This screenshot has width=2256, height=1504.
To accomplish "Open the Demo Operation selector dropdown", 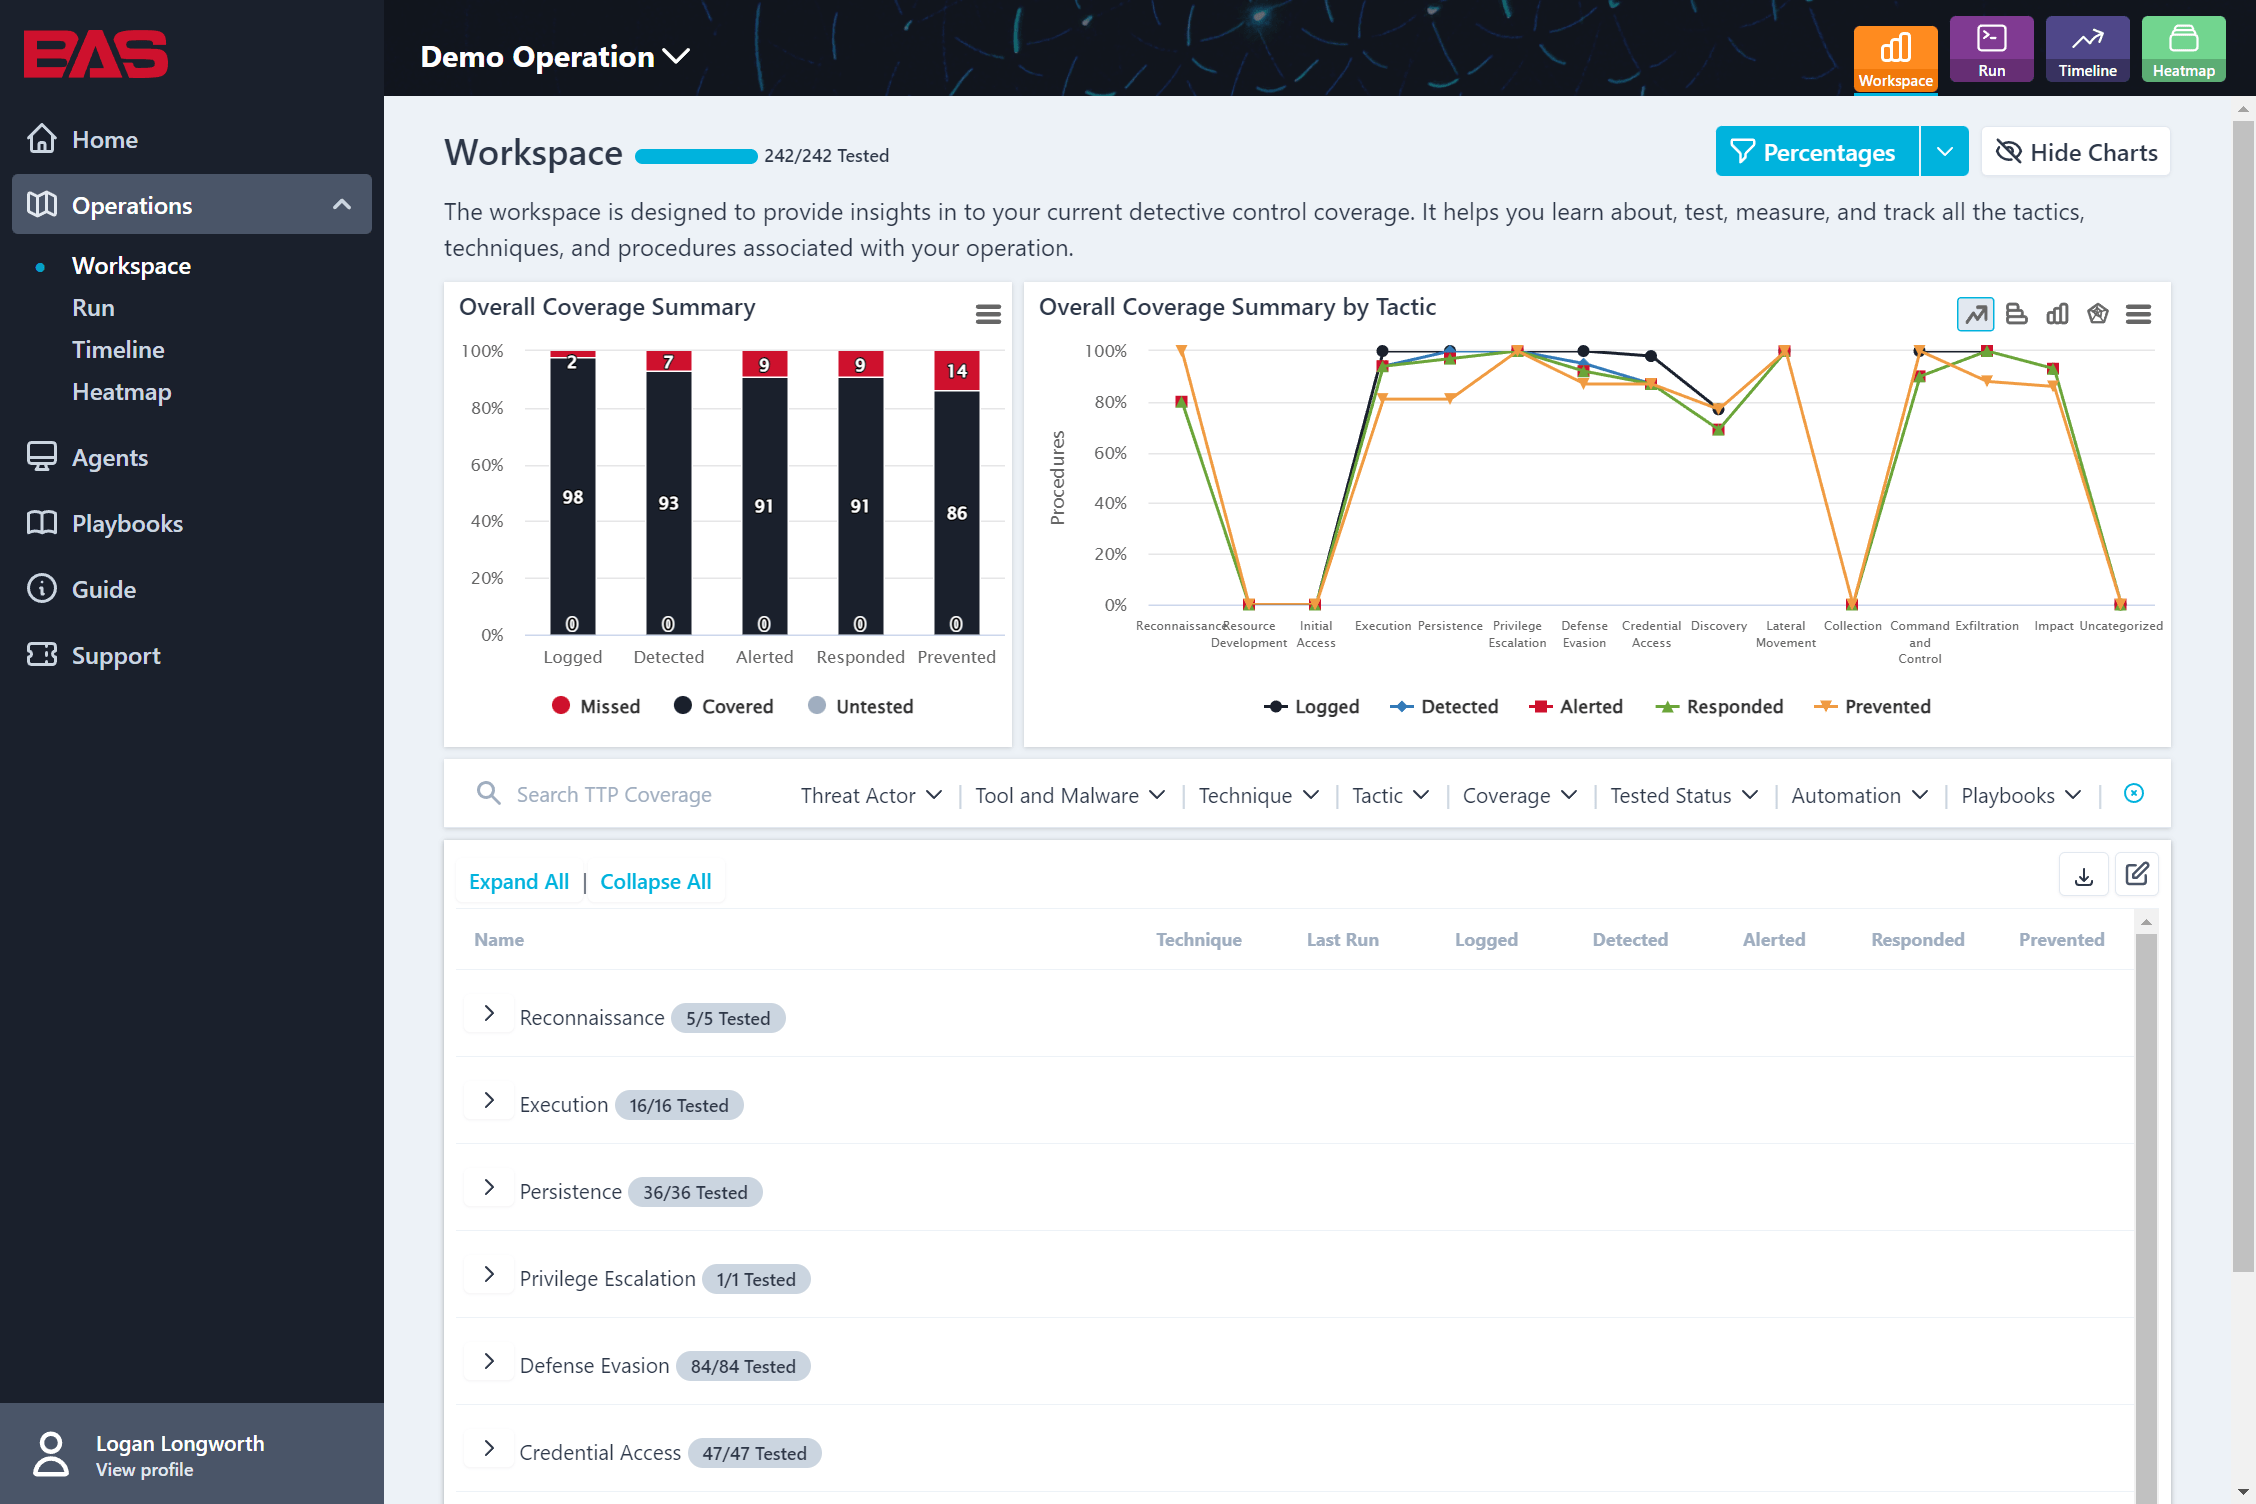I will tap(555, 57).
